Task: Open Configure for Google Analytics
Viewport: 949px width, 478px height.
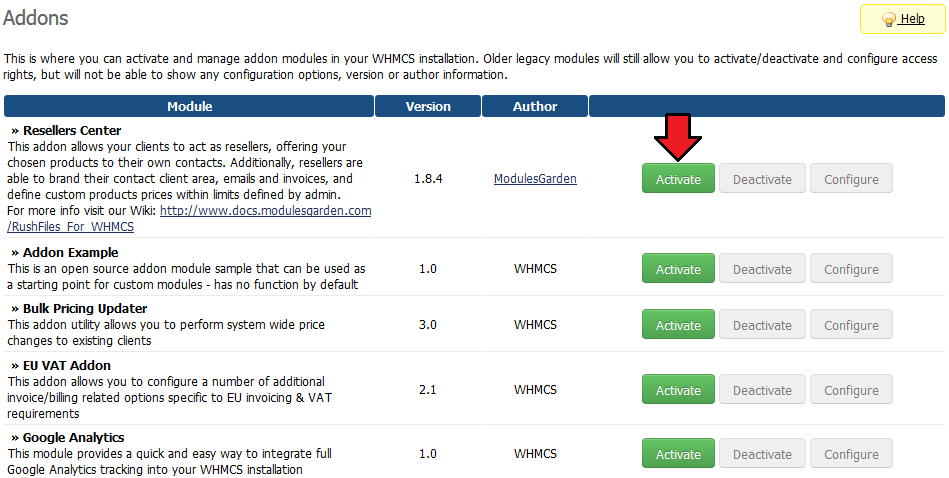Action: tap(851, 454)
